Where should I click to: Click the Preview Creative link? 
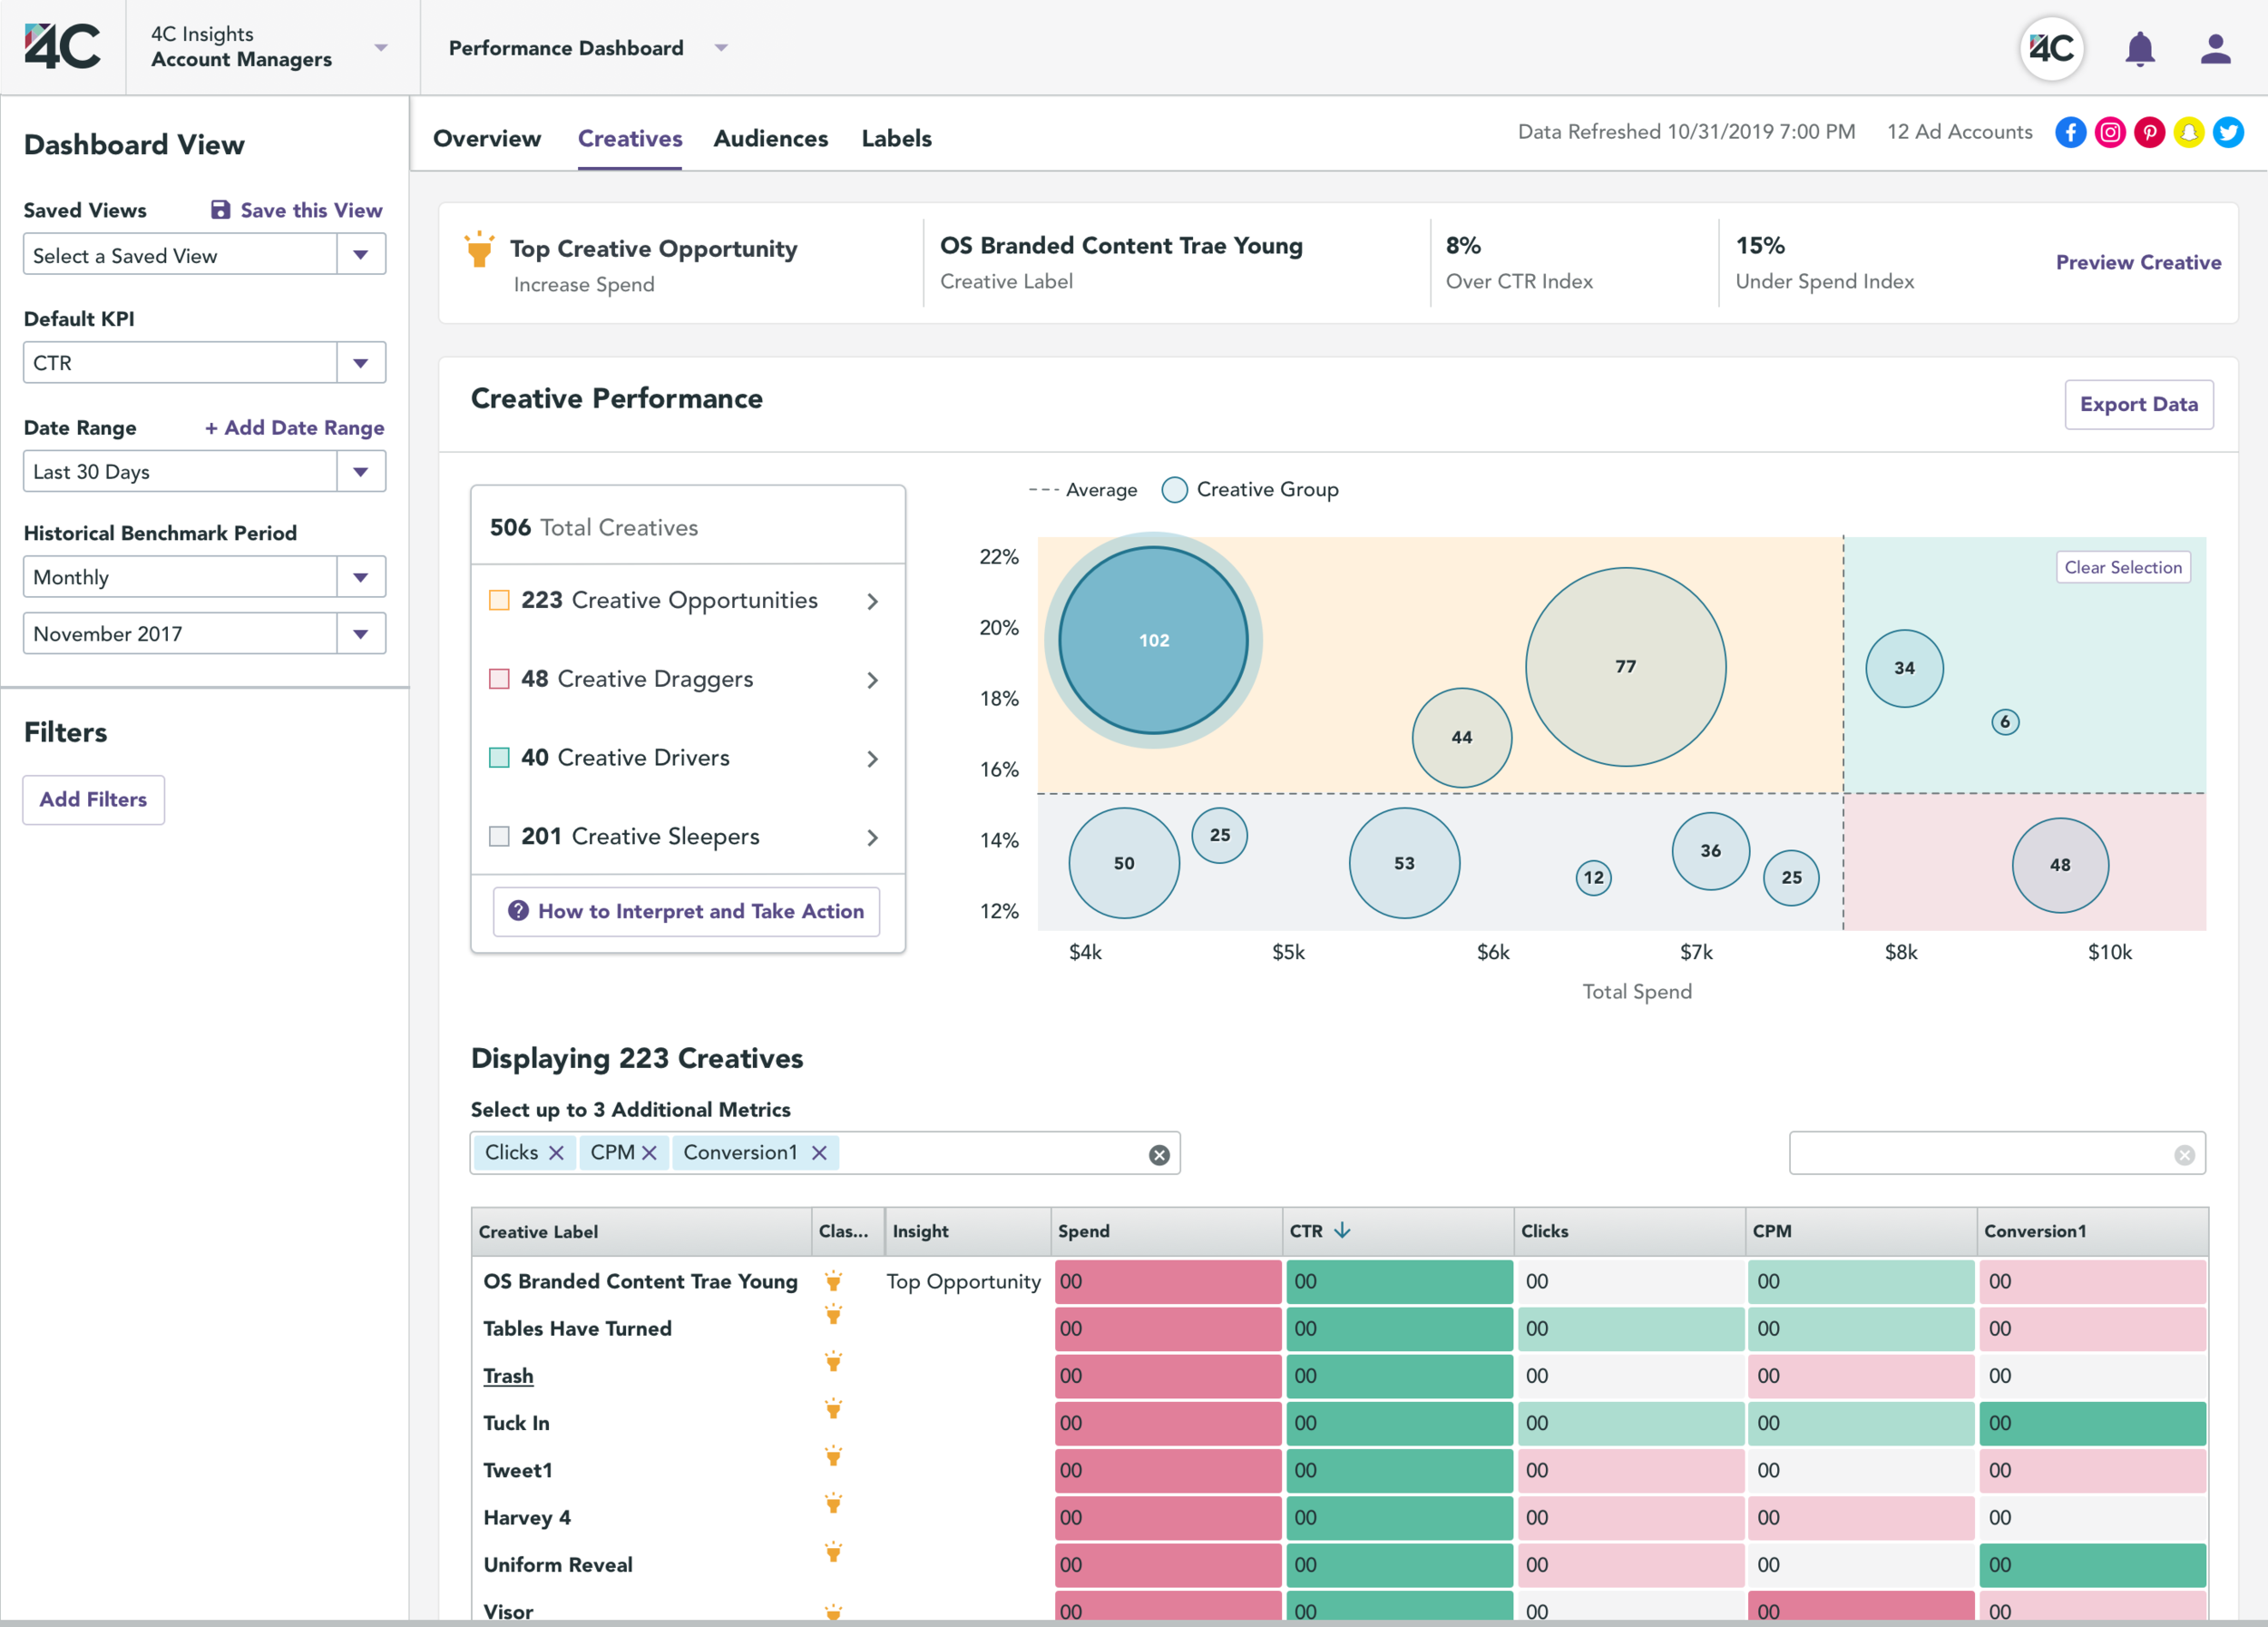click(2138, 262)
